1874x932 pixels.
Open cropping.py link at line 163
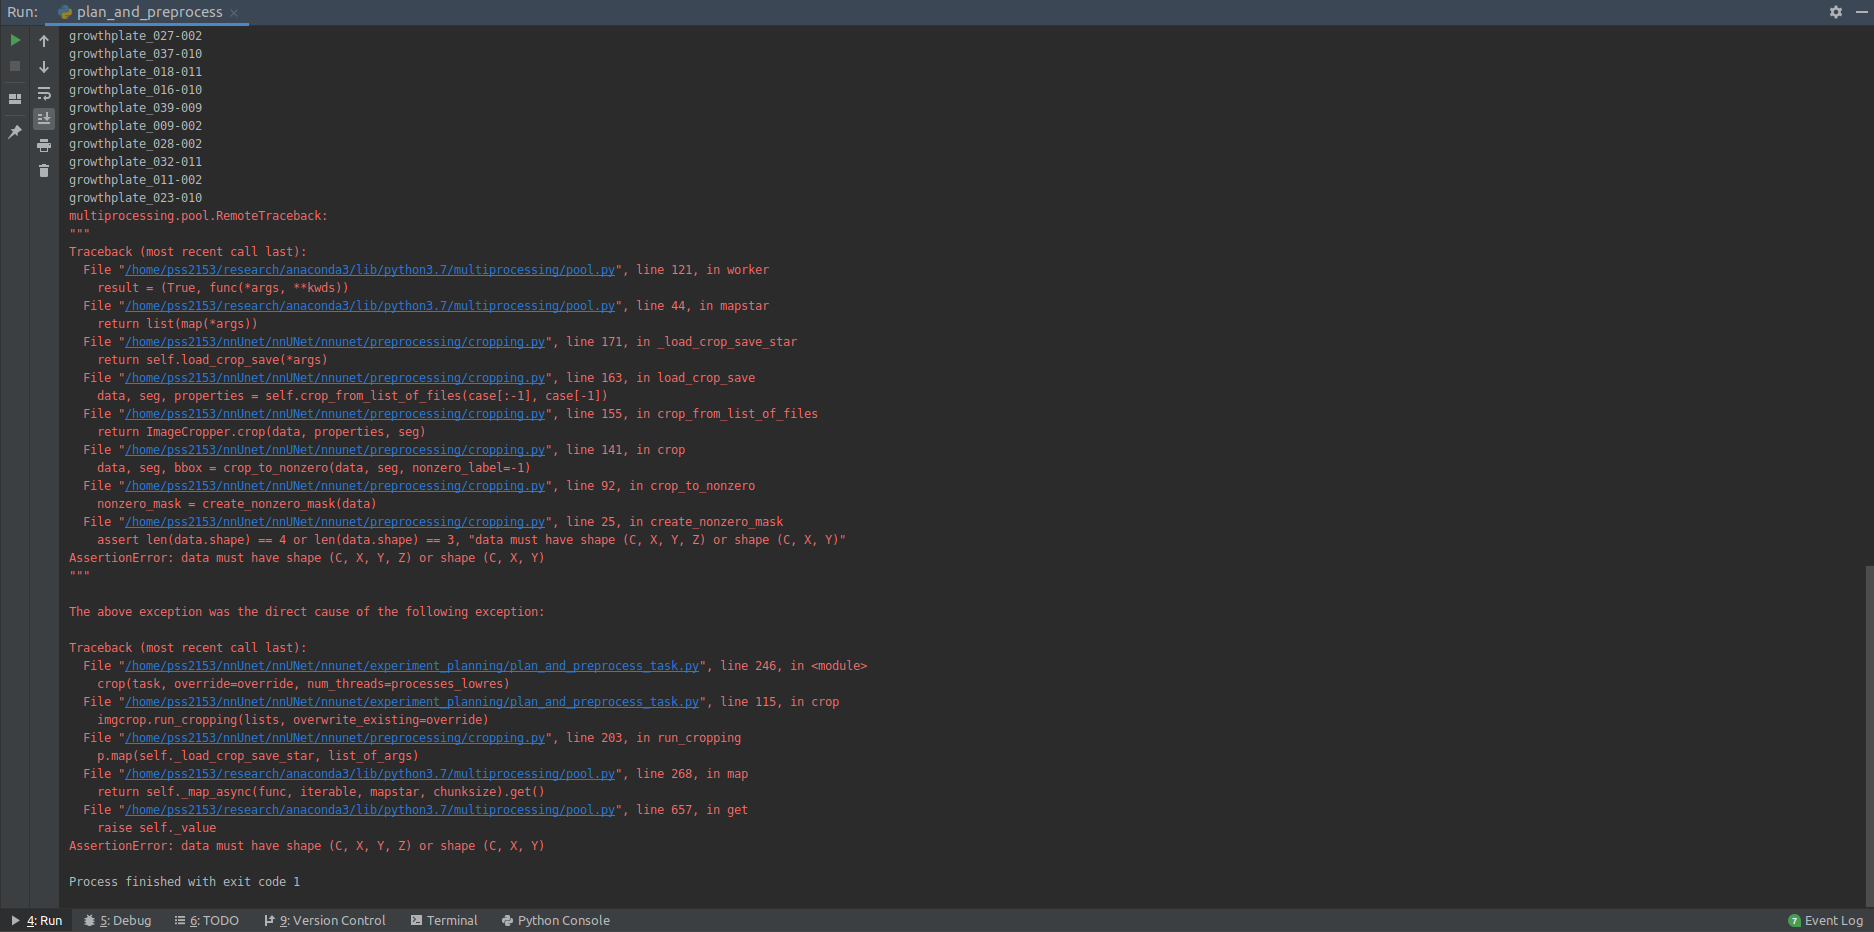pyautogui.click(x=335, y=378)
